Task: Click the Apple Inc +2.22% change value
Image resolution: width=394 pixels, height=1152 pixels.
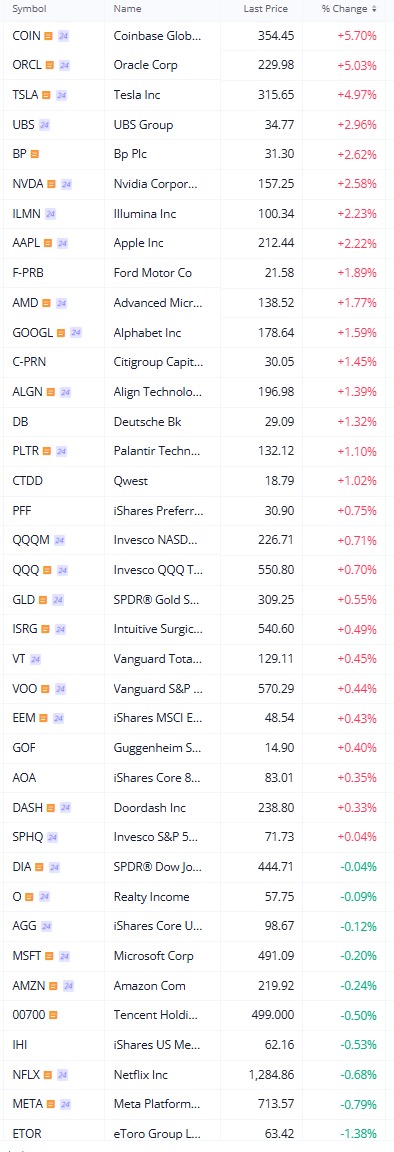Action: click(x=358, y=243)
